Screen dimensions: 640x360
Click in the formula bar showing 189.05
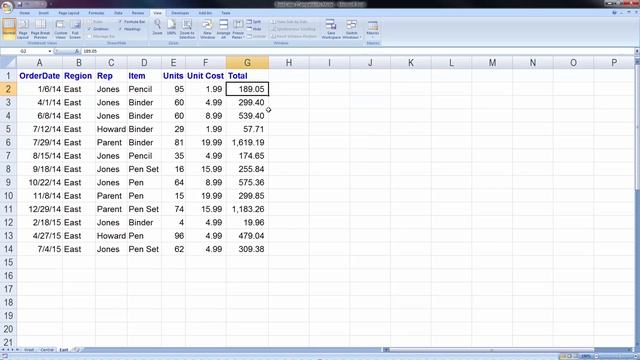coord(357,51)
